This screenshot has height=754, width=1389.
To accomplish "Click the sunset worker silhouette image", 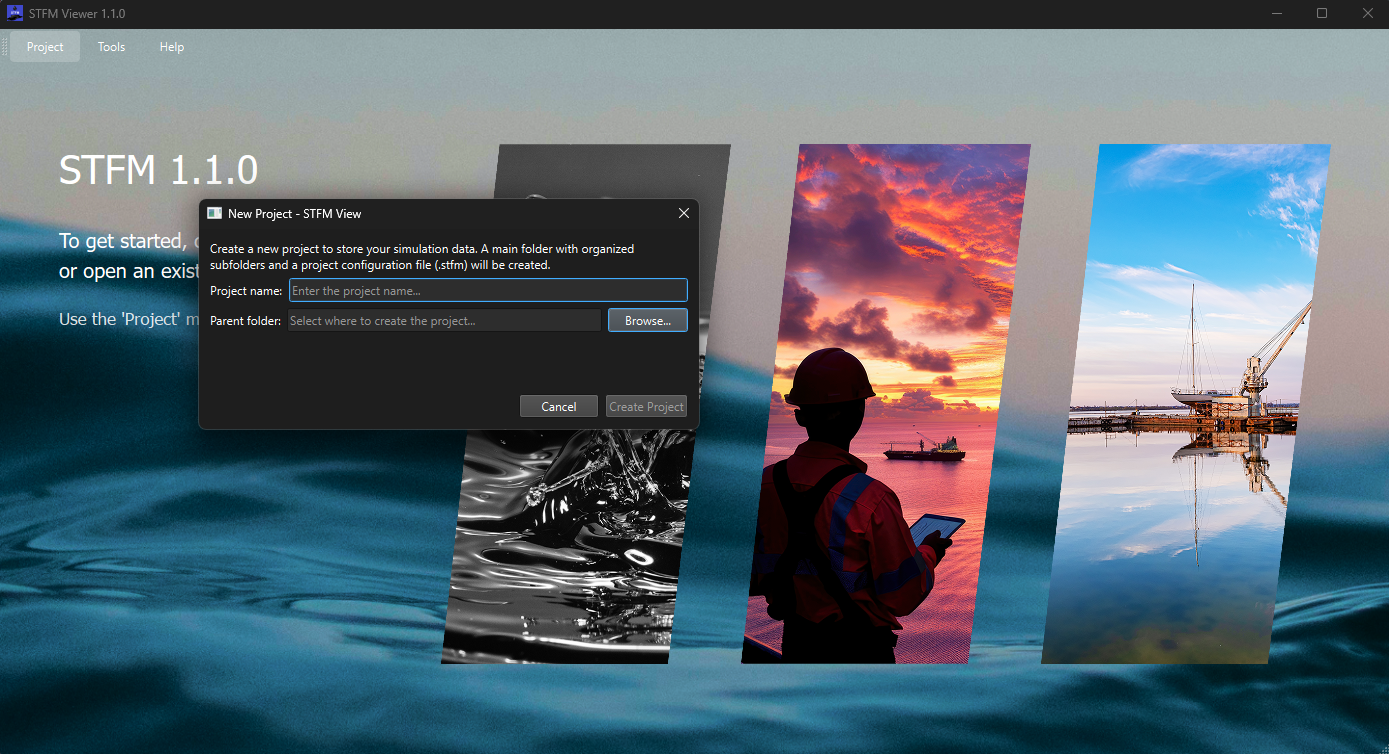I will [x=886, y=404].
